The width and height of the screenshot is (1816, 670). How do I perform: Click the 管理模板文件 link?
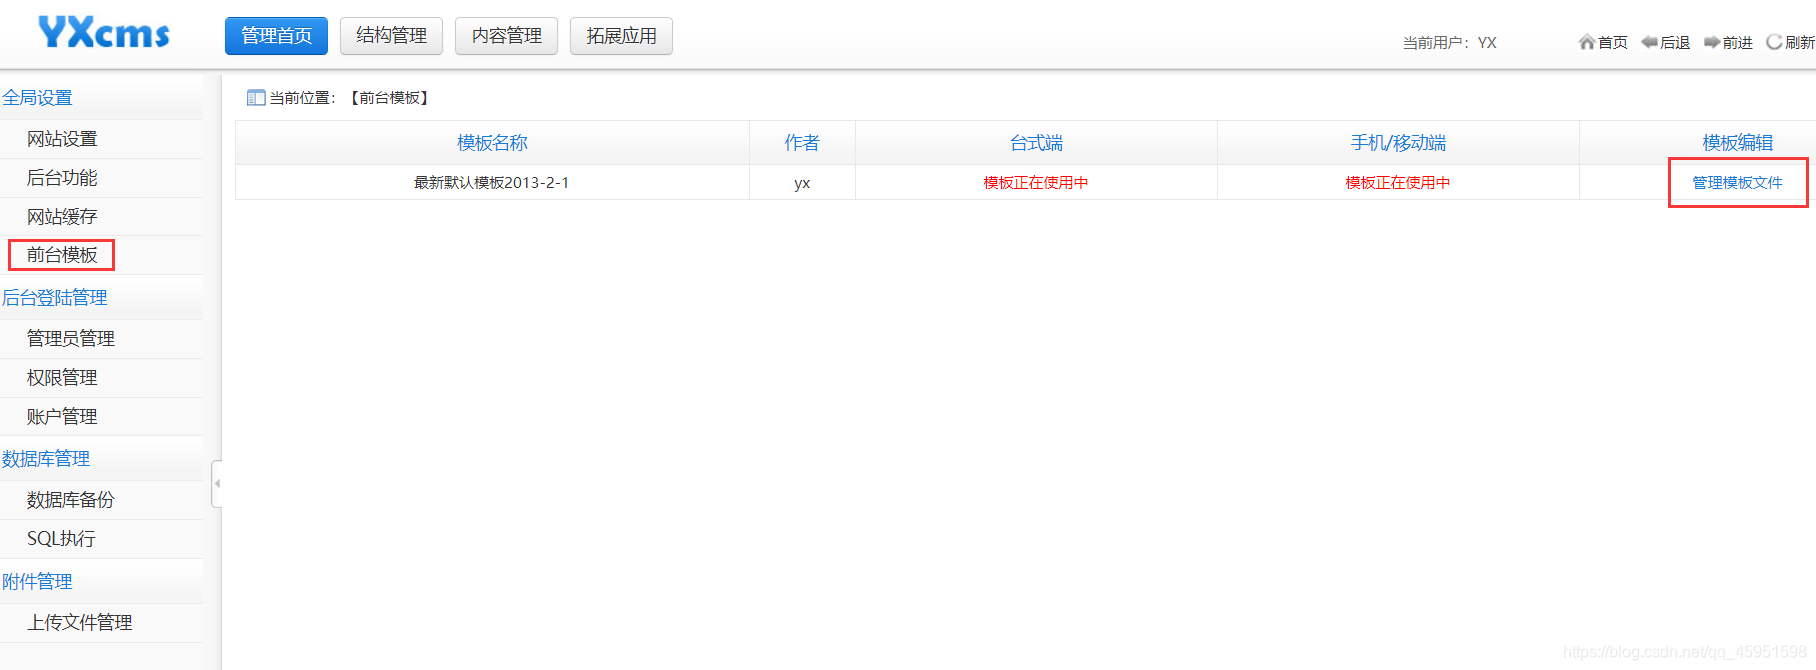pos(1737,183)
